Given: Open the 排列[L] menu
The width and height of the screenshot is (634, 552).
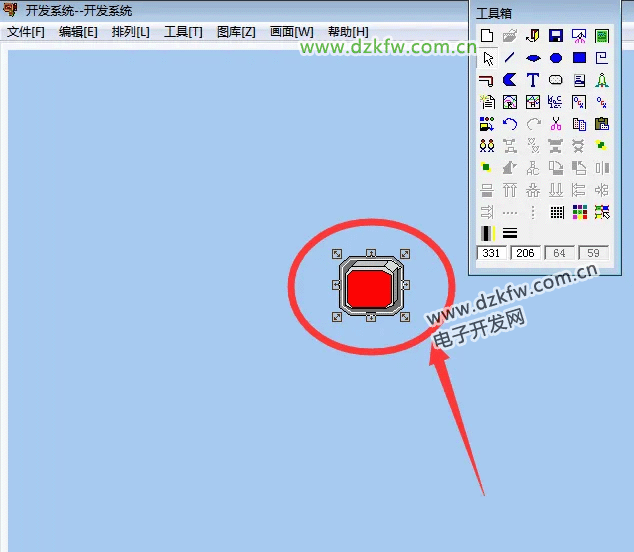Looking at the screenshot, I should (130, 32).
